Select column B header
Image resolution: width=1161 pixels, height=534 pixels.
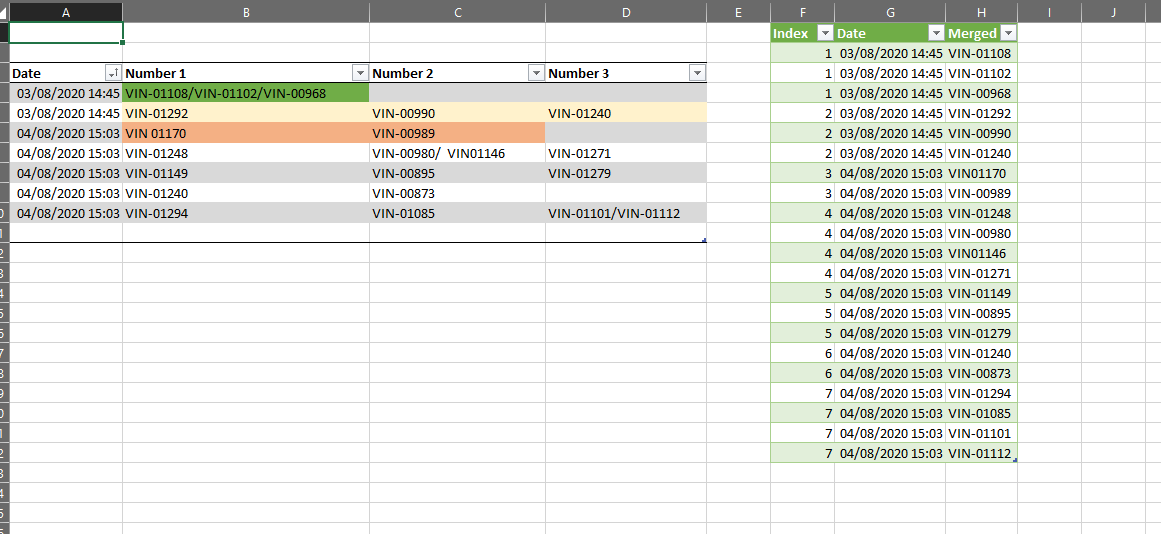(x=246, y=12)
